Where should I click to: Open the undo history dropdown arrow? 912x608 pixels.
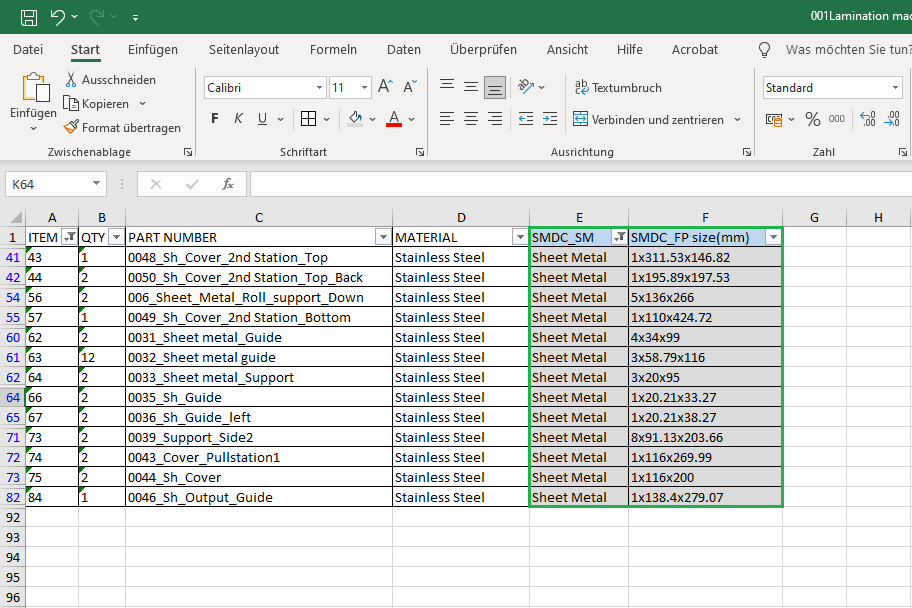[x=74, y=17]
